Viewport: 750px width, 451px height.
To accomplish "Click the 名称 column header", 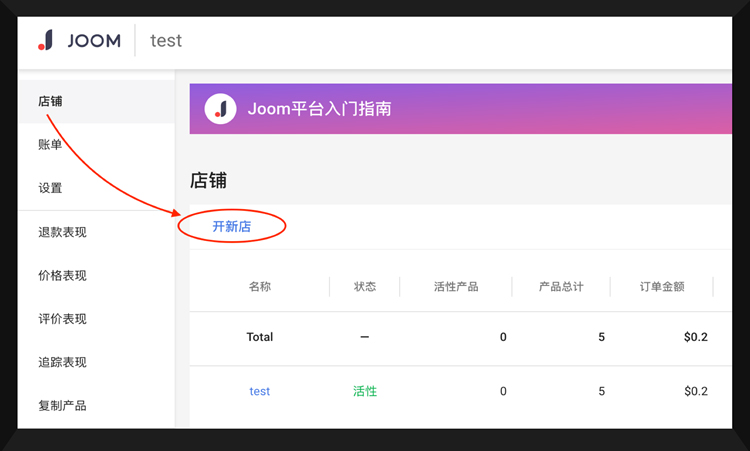I will pyautogui.click(x=260, y=286).
